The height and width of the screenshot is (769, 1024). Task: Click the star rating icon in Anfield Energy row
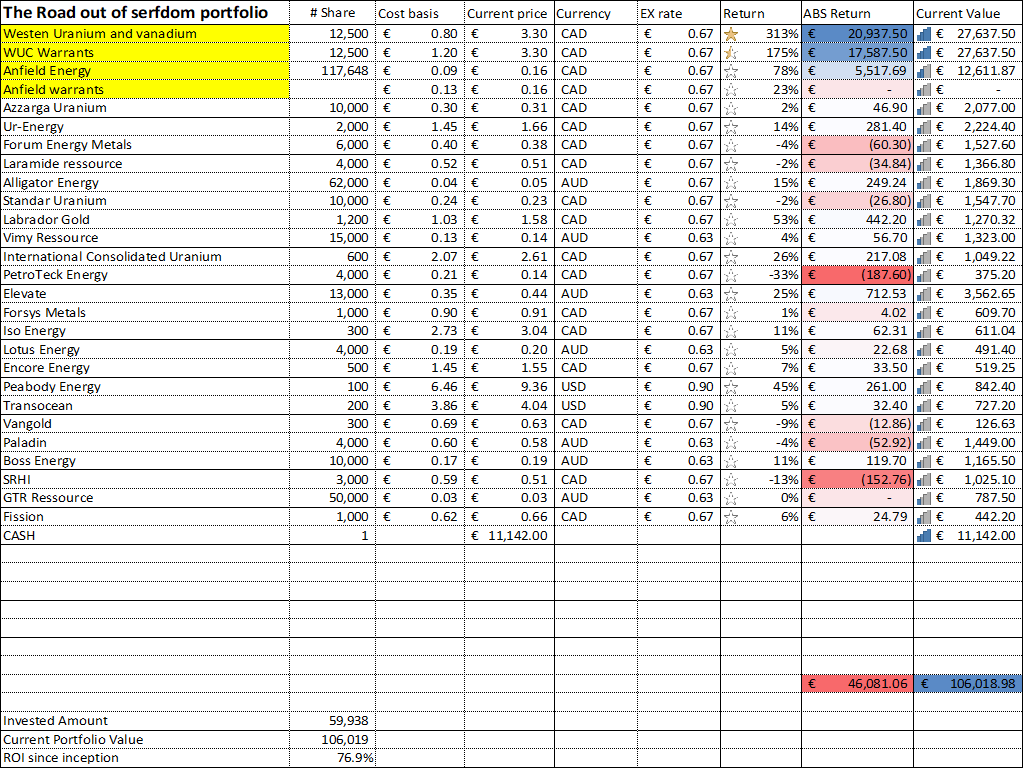[x=731, y=71]
